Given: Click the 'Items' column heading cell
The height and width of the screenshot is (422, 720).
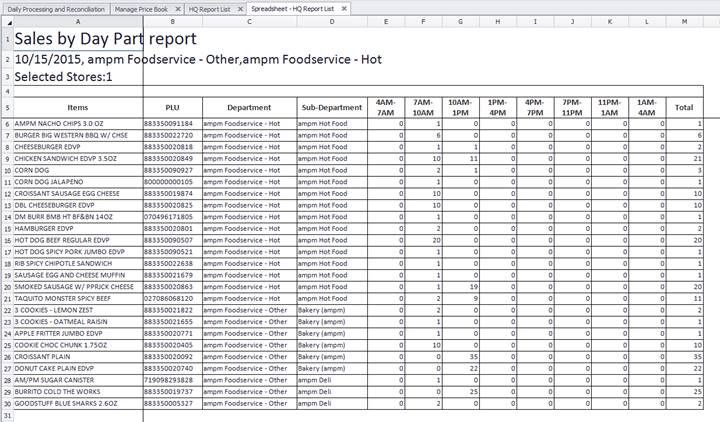Looking at the screenshot, I should pos(78,107).
